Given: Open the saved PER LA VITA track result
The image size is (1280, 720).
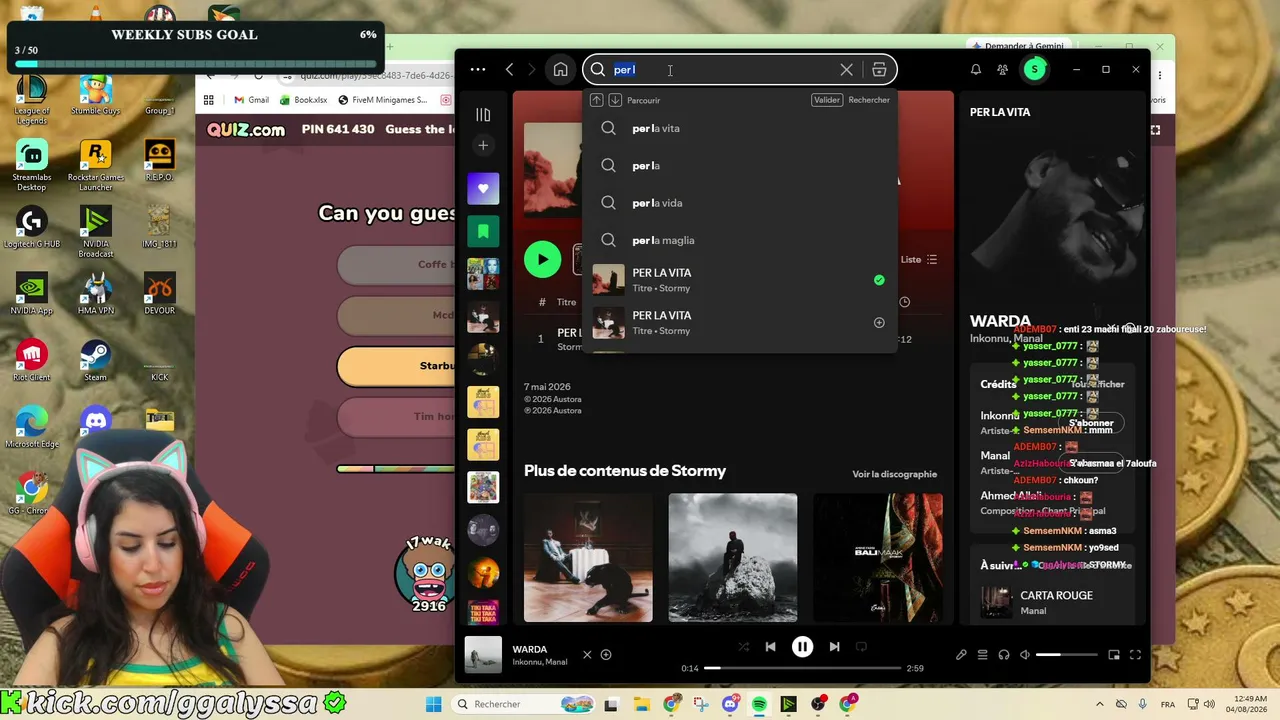Looking at the screenshot, I should point(740,280).
